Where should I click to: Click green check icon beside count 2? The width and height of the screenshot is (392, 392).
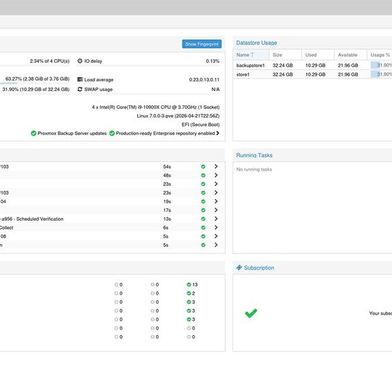point(189,293)
